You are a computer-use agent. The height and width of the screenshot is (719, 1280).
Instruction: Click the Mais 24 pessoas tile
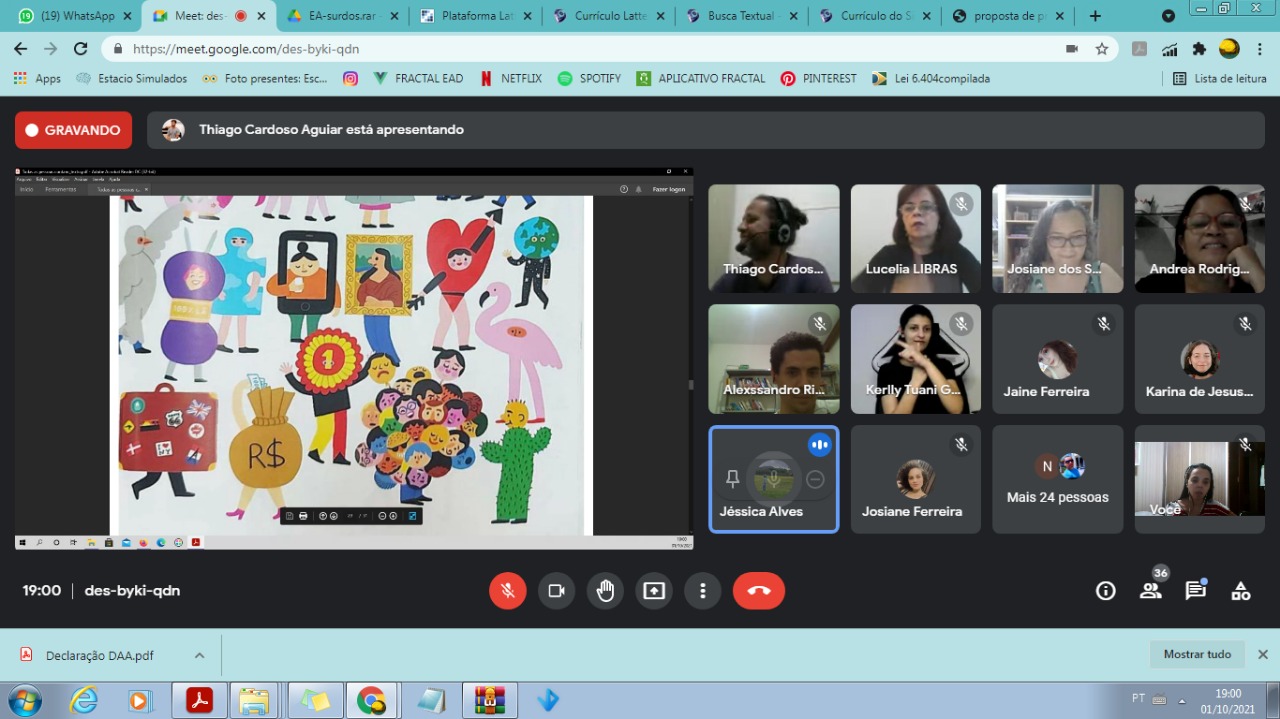coord(1057,480)
